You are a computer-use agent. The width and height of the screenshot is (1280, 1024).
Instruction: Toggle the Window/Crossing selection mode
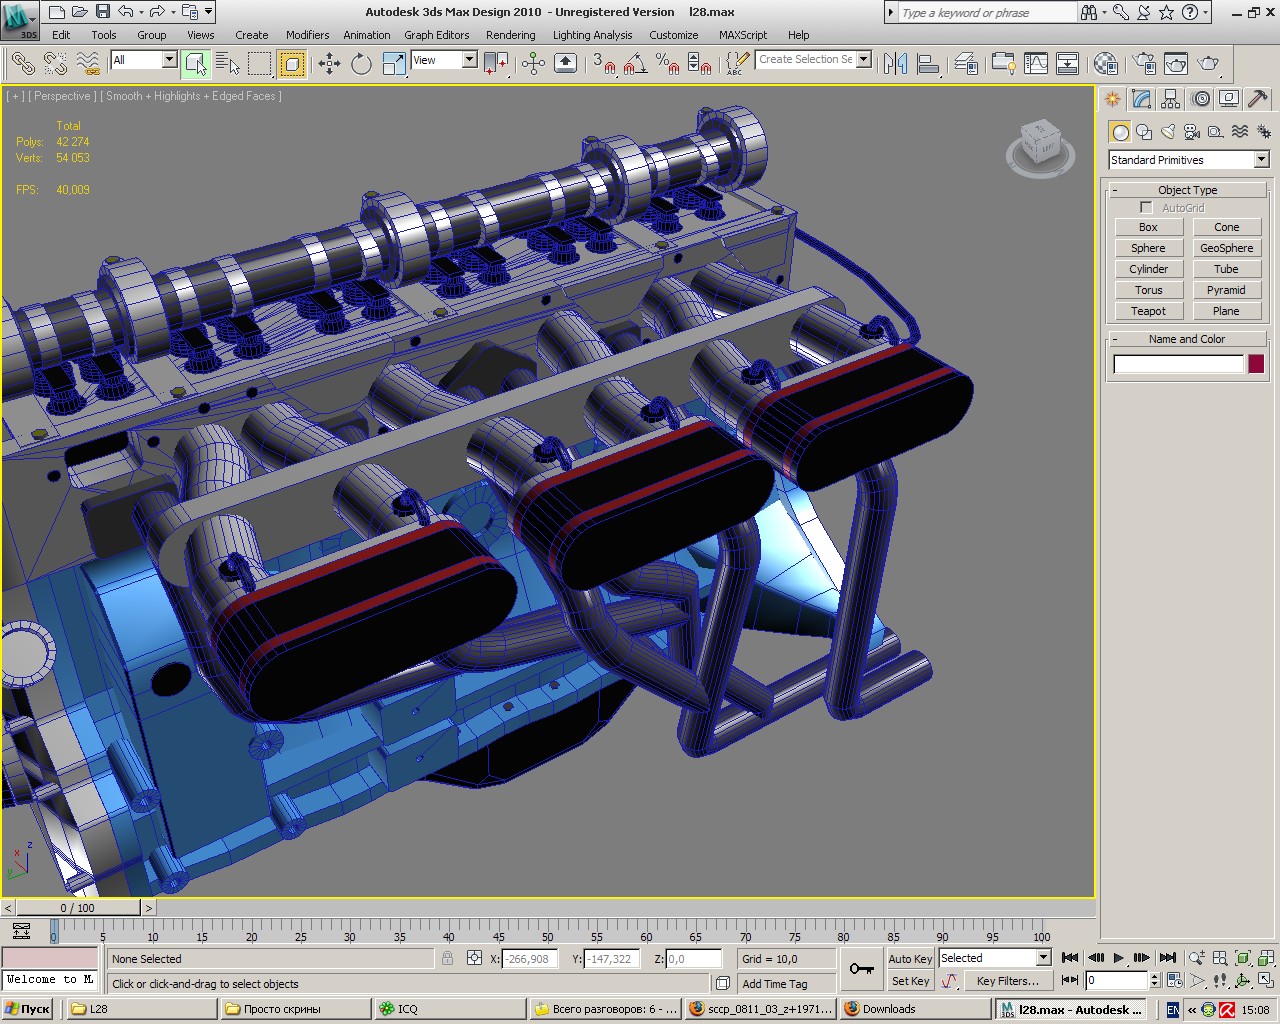pos(291,64)
